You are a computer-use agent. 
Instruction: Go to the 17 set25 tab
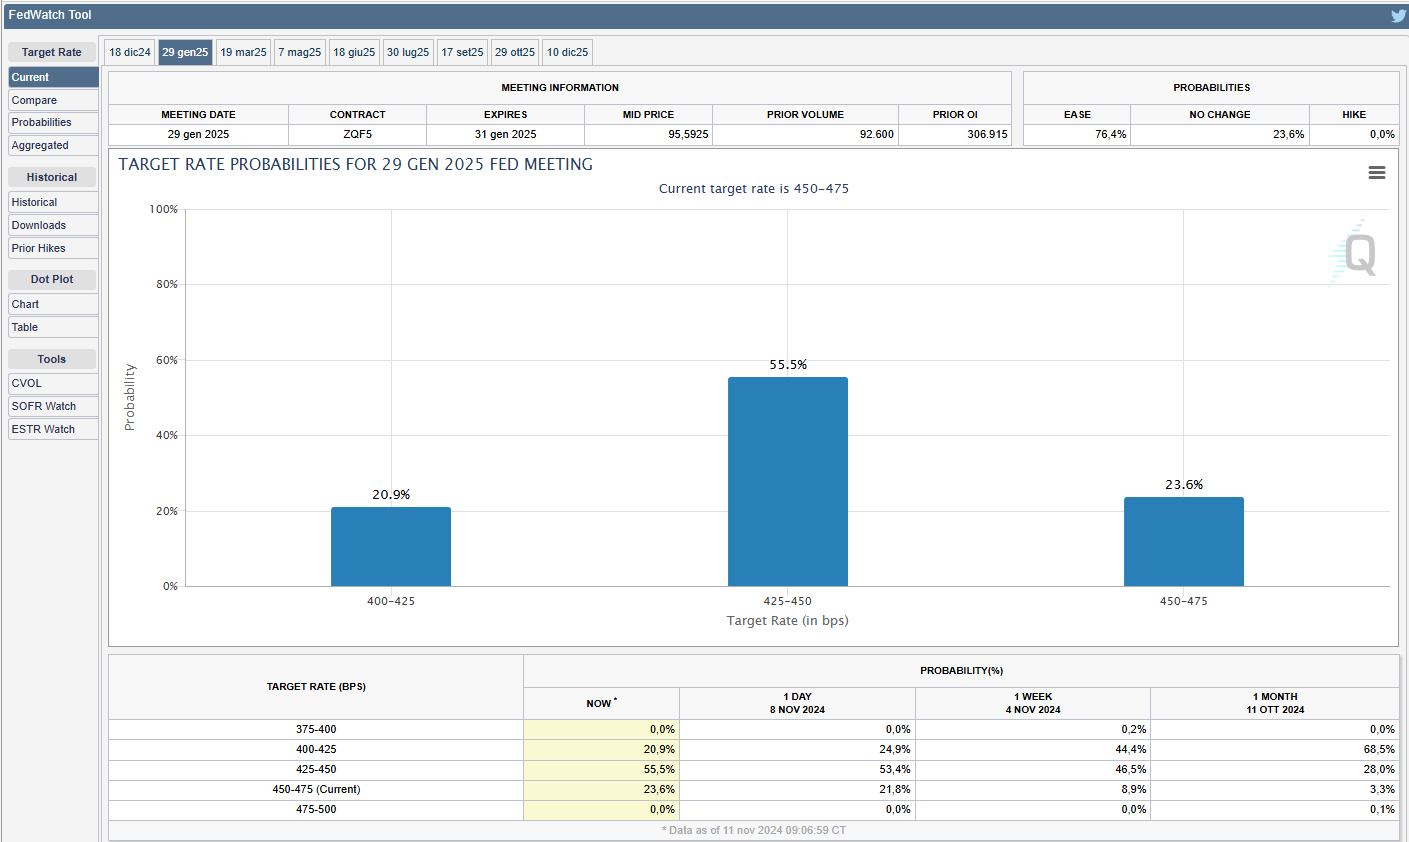[462, 52]
